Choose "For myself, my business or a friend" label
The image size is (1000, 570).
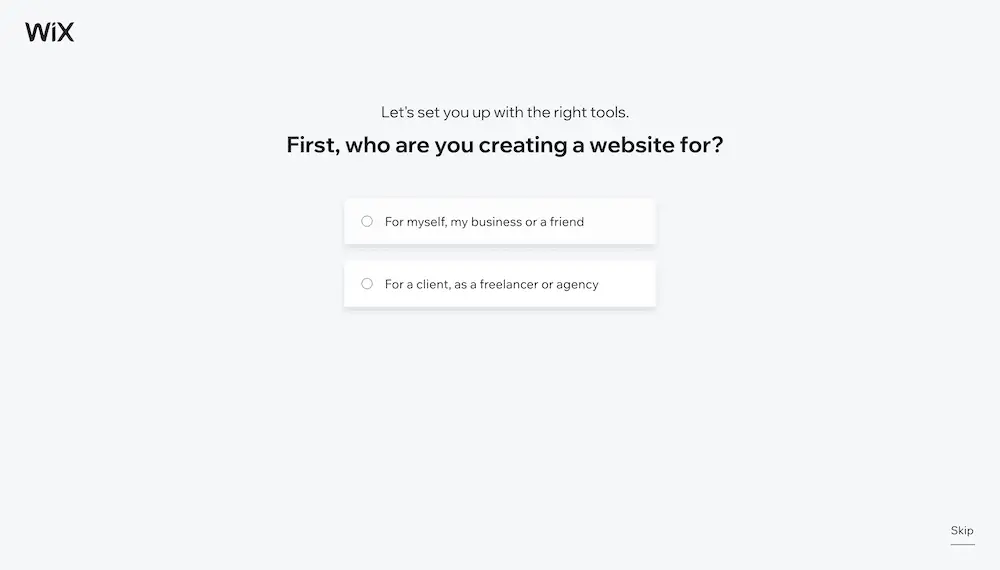click(x=484, y=222)
